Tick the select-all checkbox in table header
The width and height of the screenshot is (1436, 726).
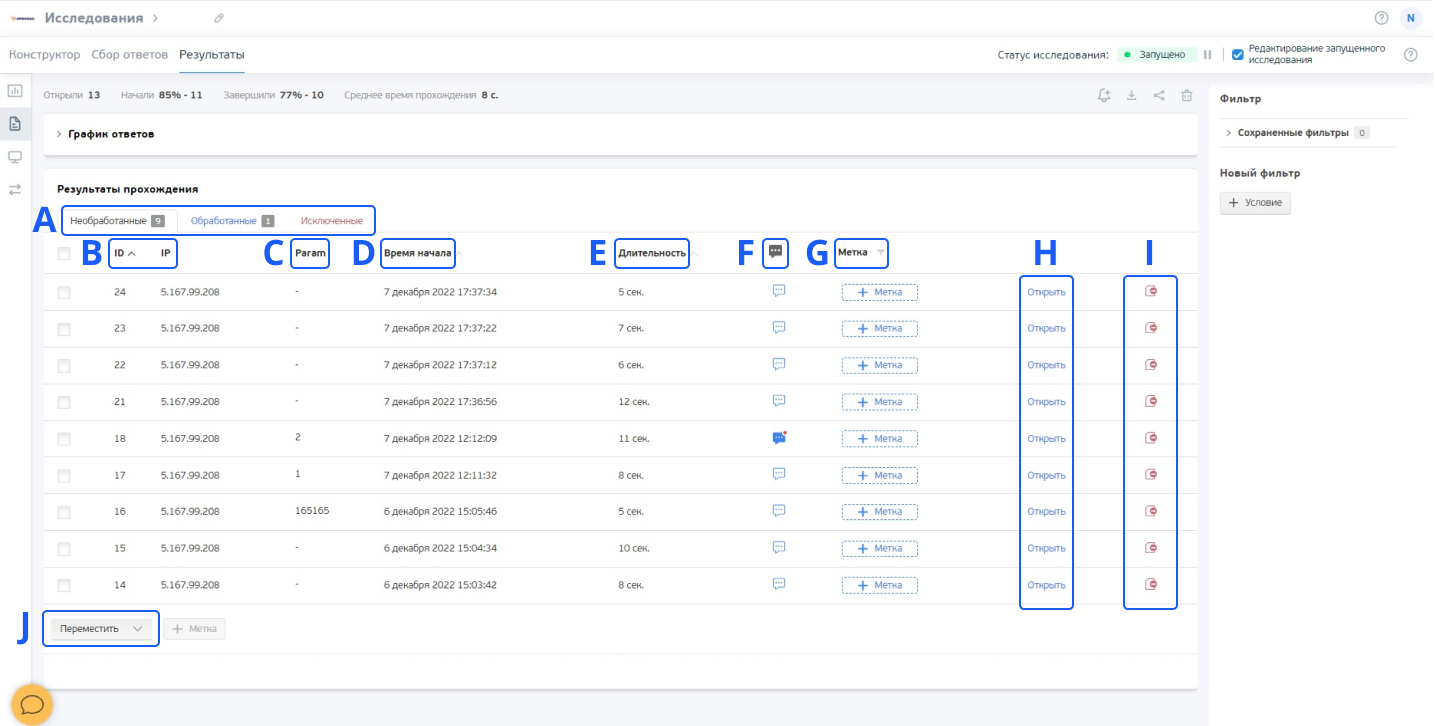(x=64, y=254)
